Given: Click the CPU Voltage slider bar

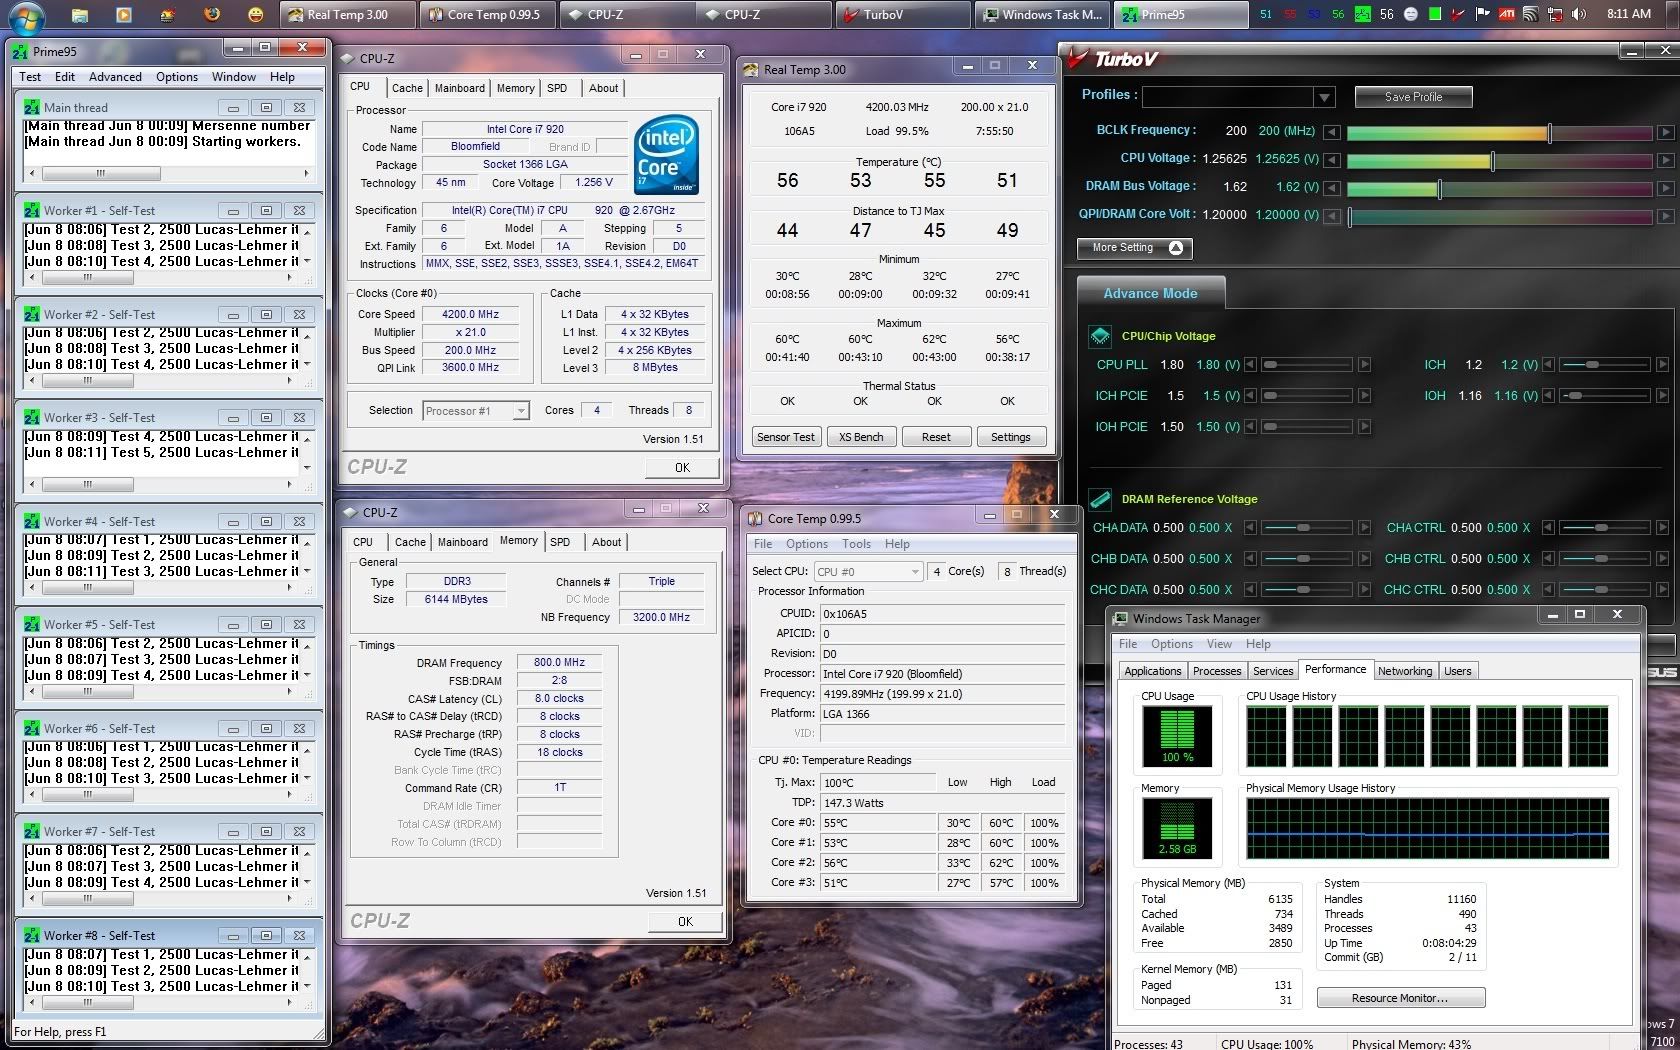Looking at the screenshot, I should coord(1498,160).
